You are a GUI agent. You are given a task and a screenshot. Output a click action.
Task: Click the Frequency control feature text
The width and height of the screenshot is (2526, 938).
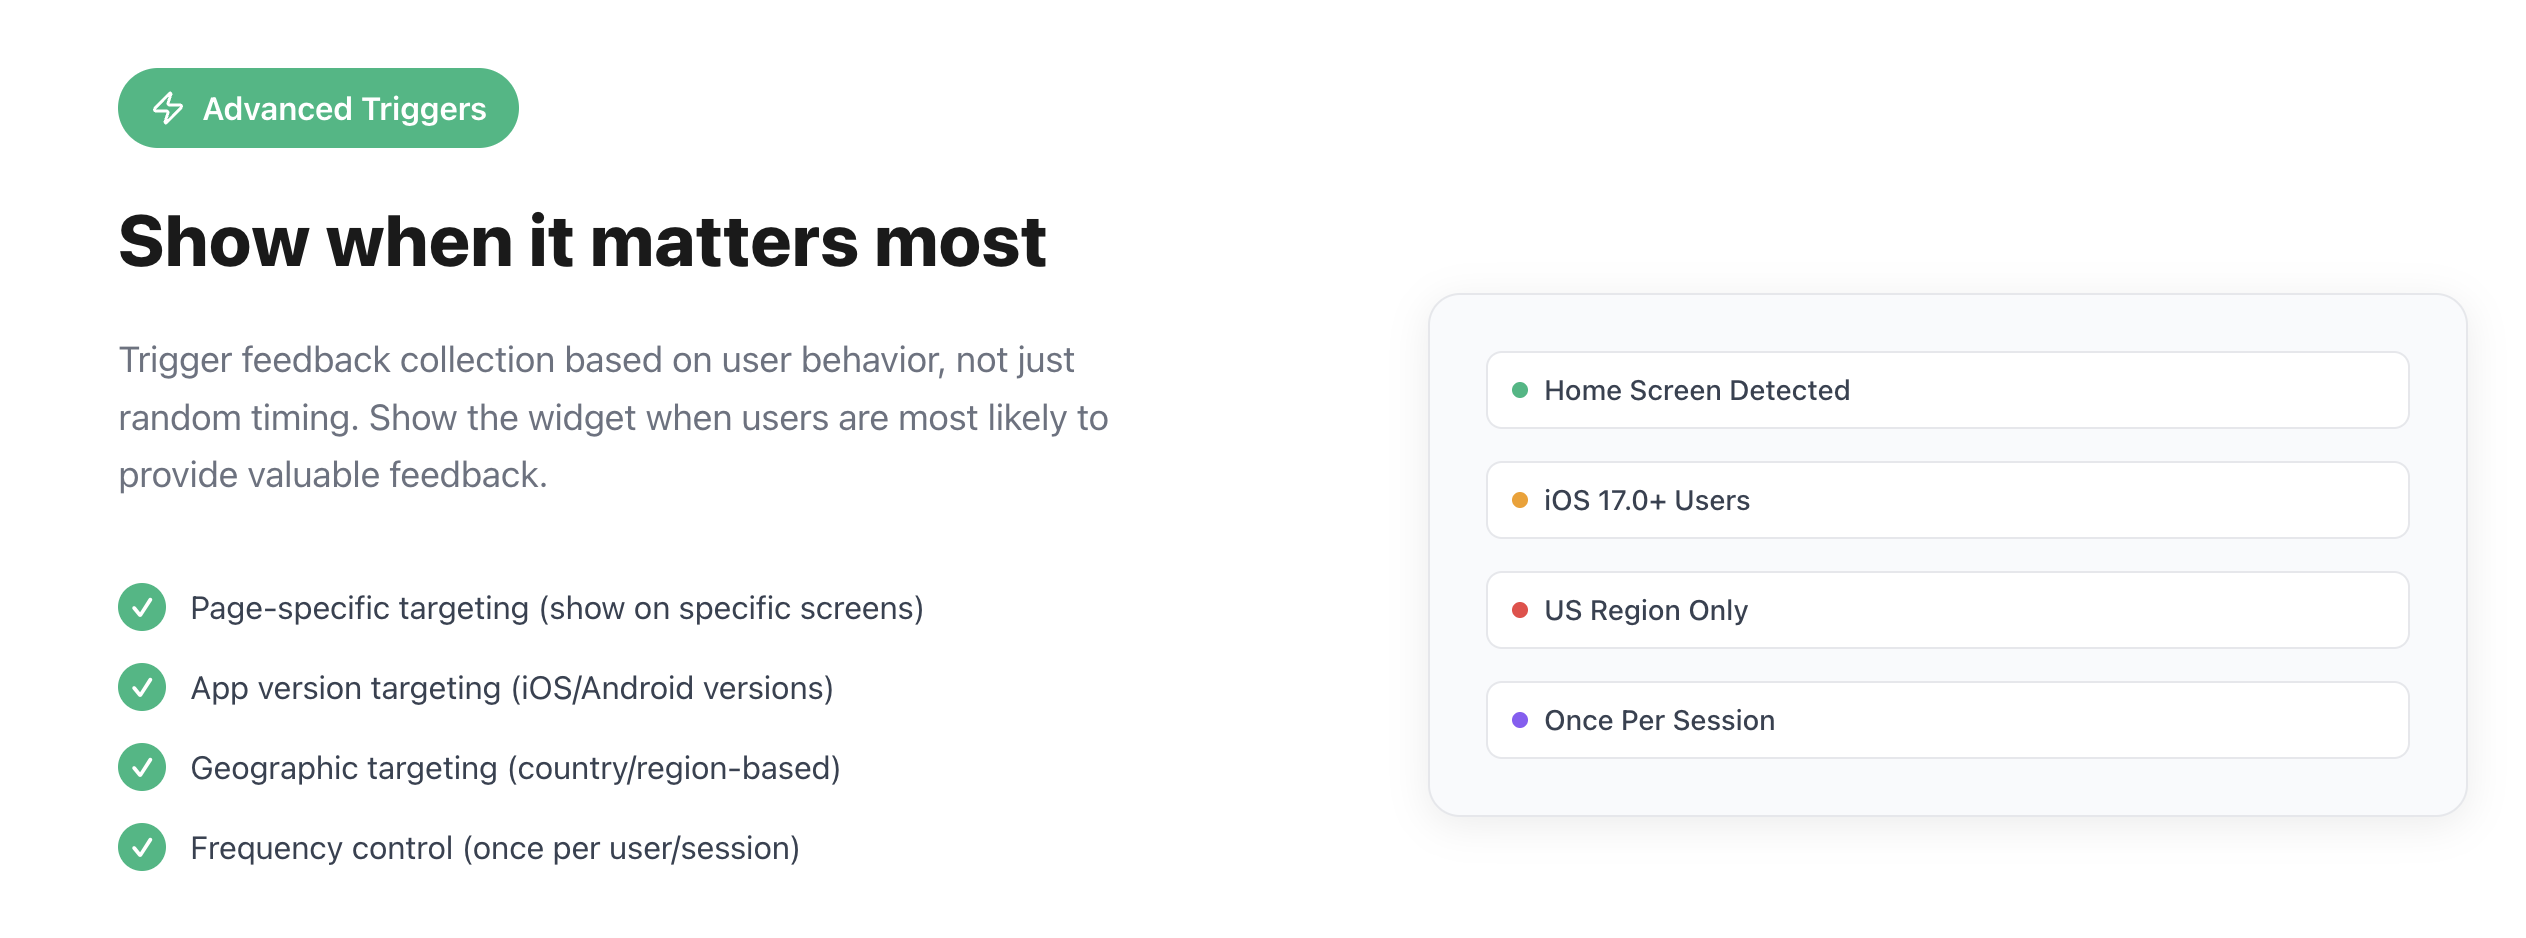pyautogui.click(x=495, y=848)
